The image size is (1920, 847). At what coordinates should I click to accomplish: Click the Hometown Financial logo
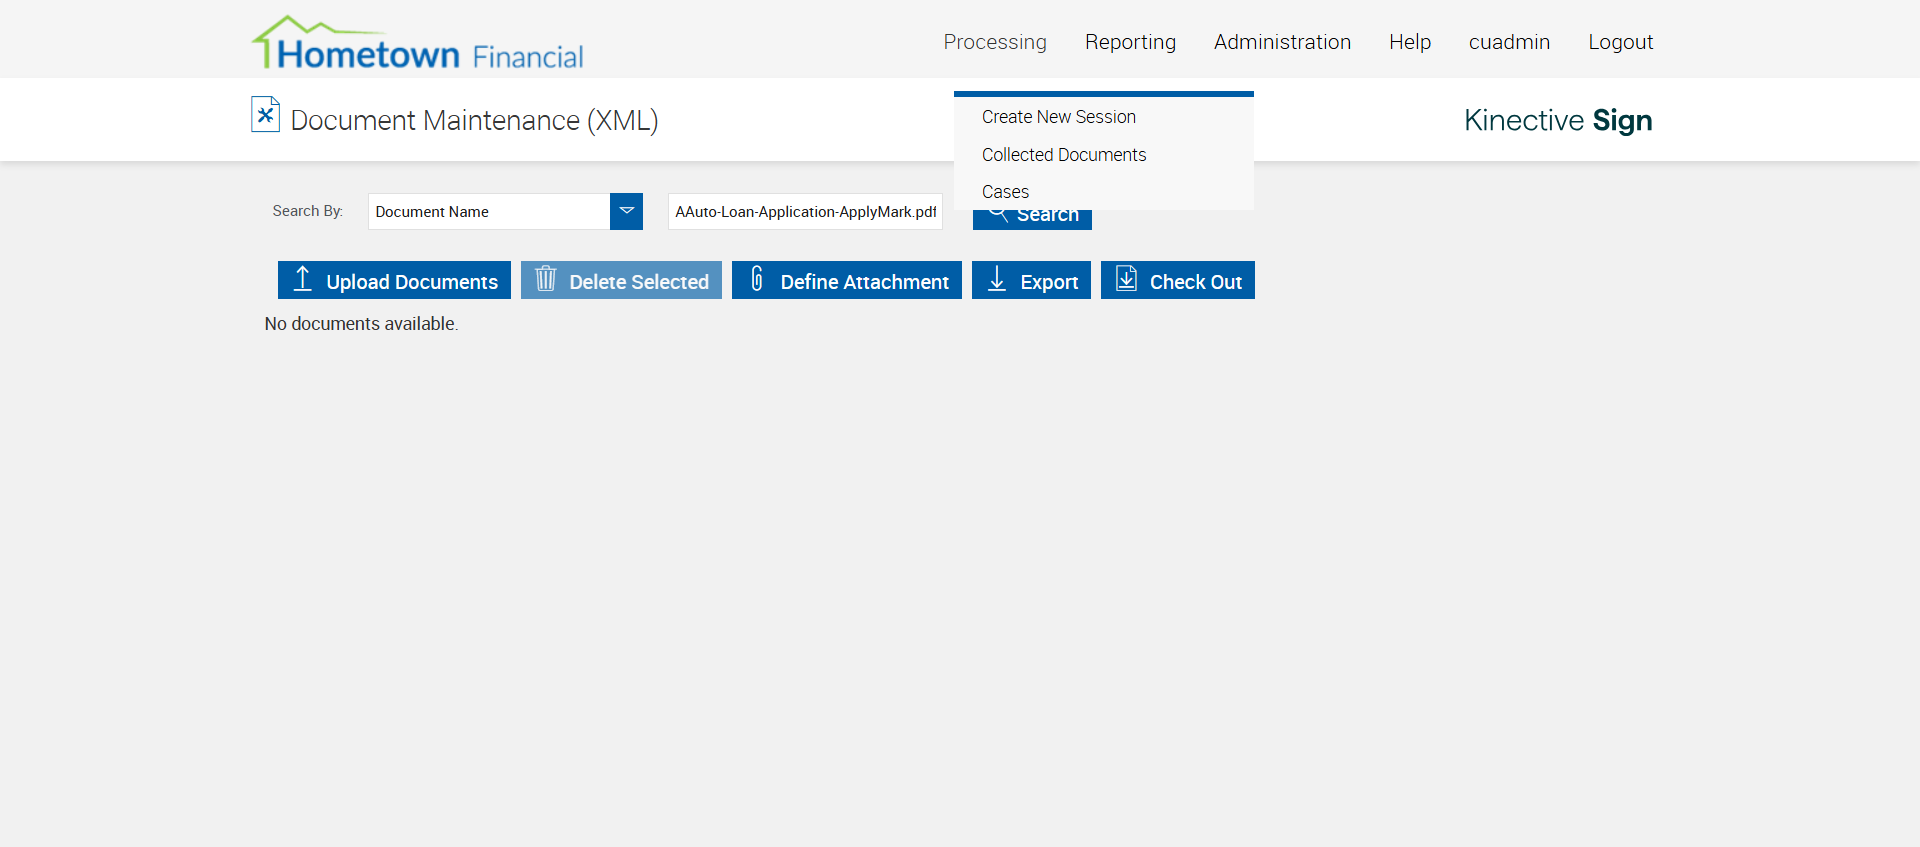point(417,43)
